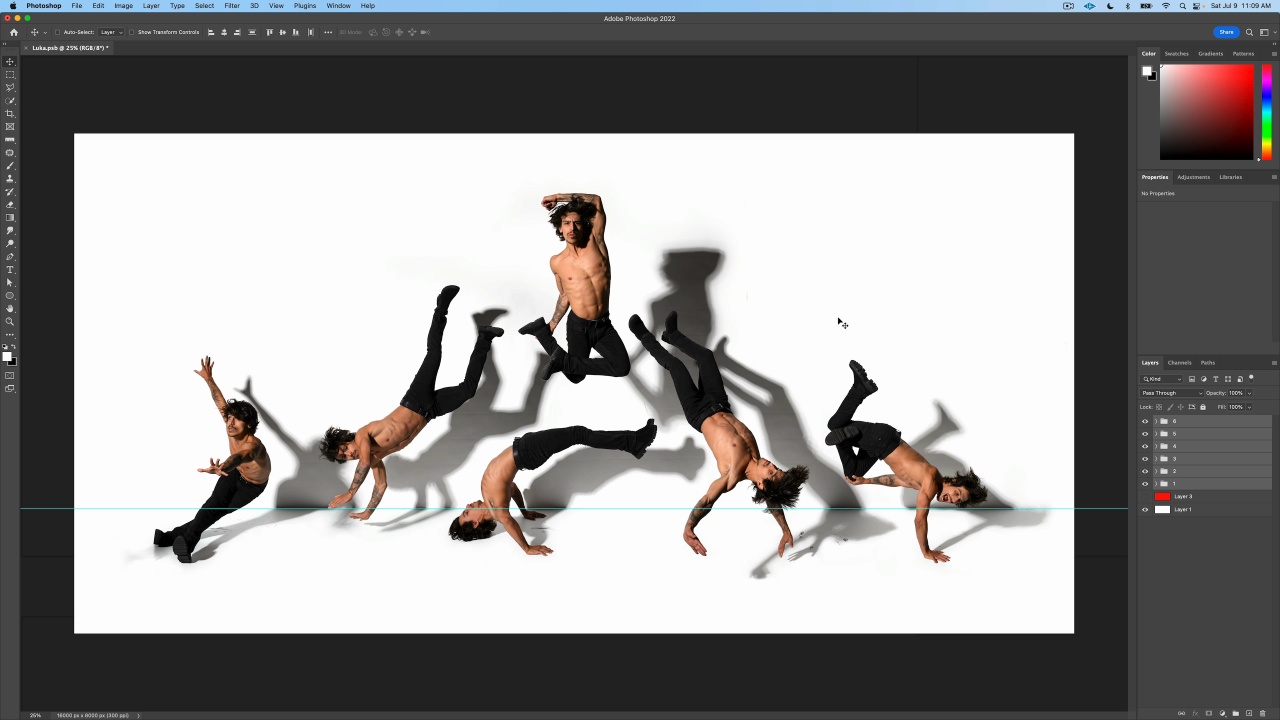Click the Home icon in options bar

point(14,32)
